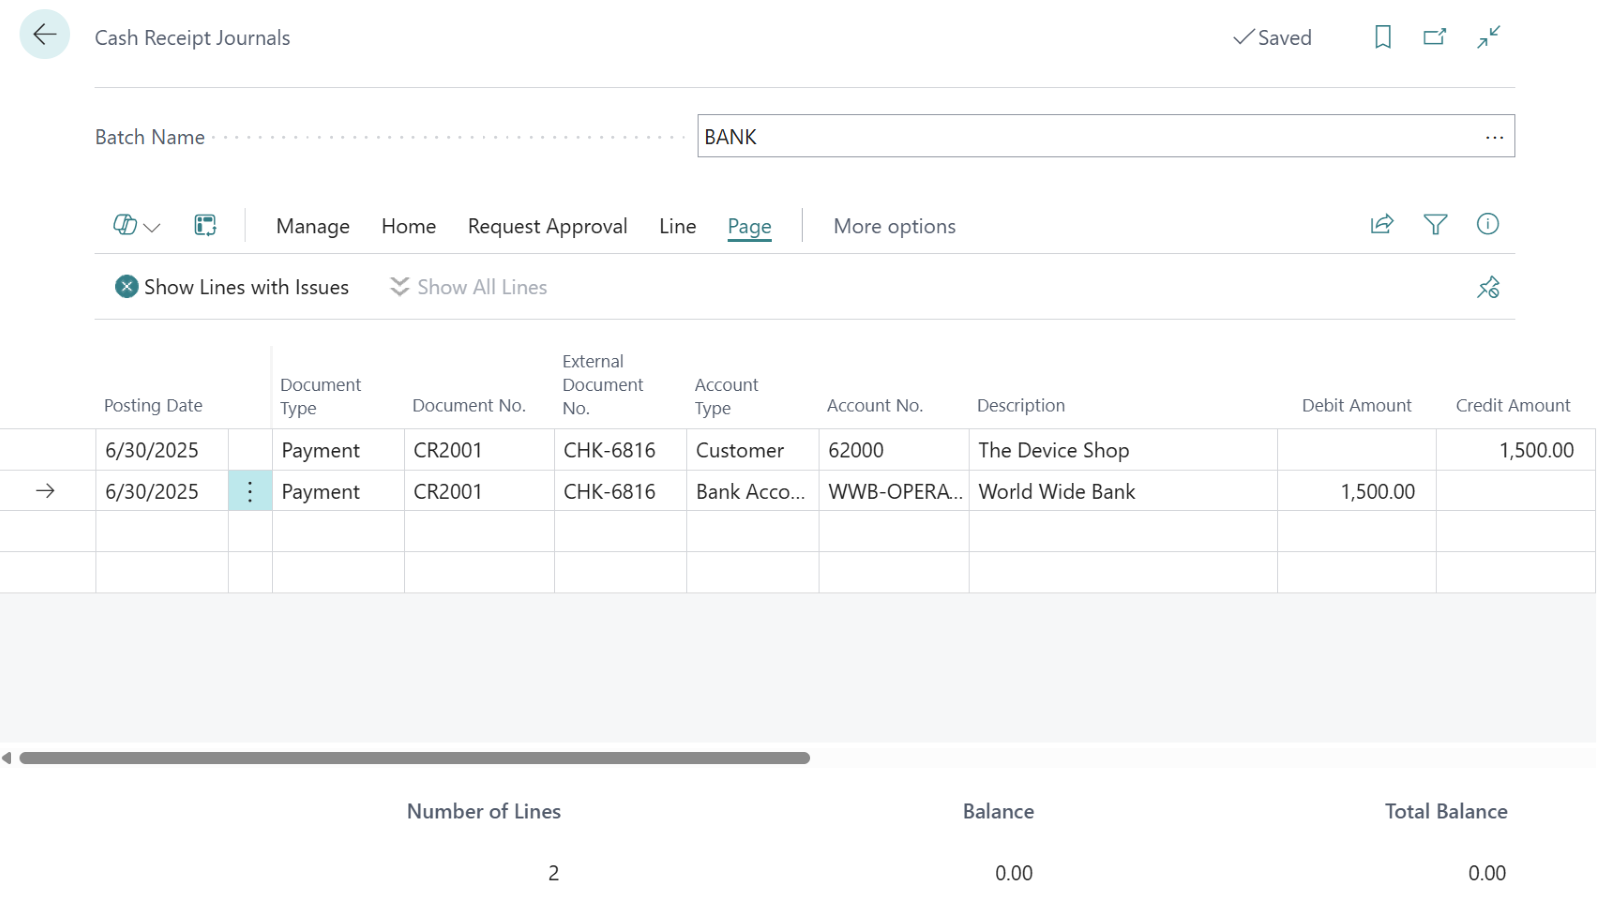Bookmark the Cash Receipt Journals page
1600x904 pixels.
point(1383,37)
